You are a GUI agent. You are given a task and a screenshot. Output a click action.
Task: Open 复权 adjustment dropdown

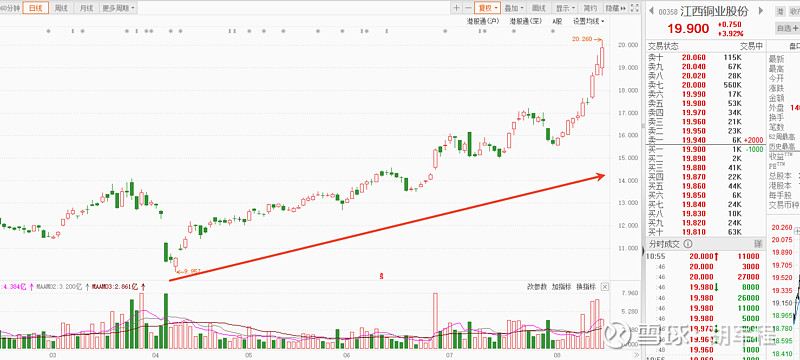[487, 8]
